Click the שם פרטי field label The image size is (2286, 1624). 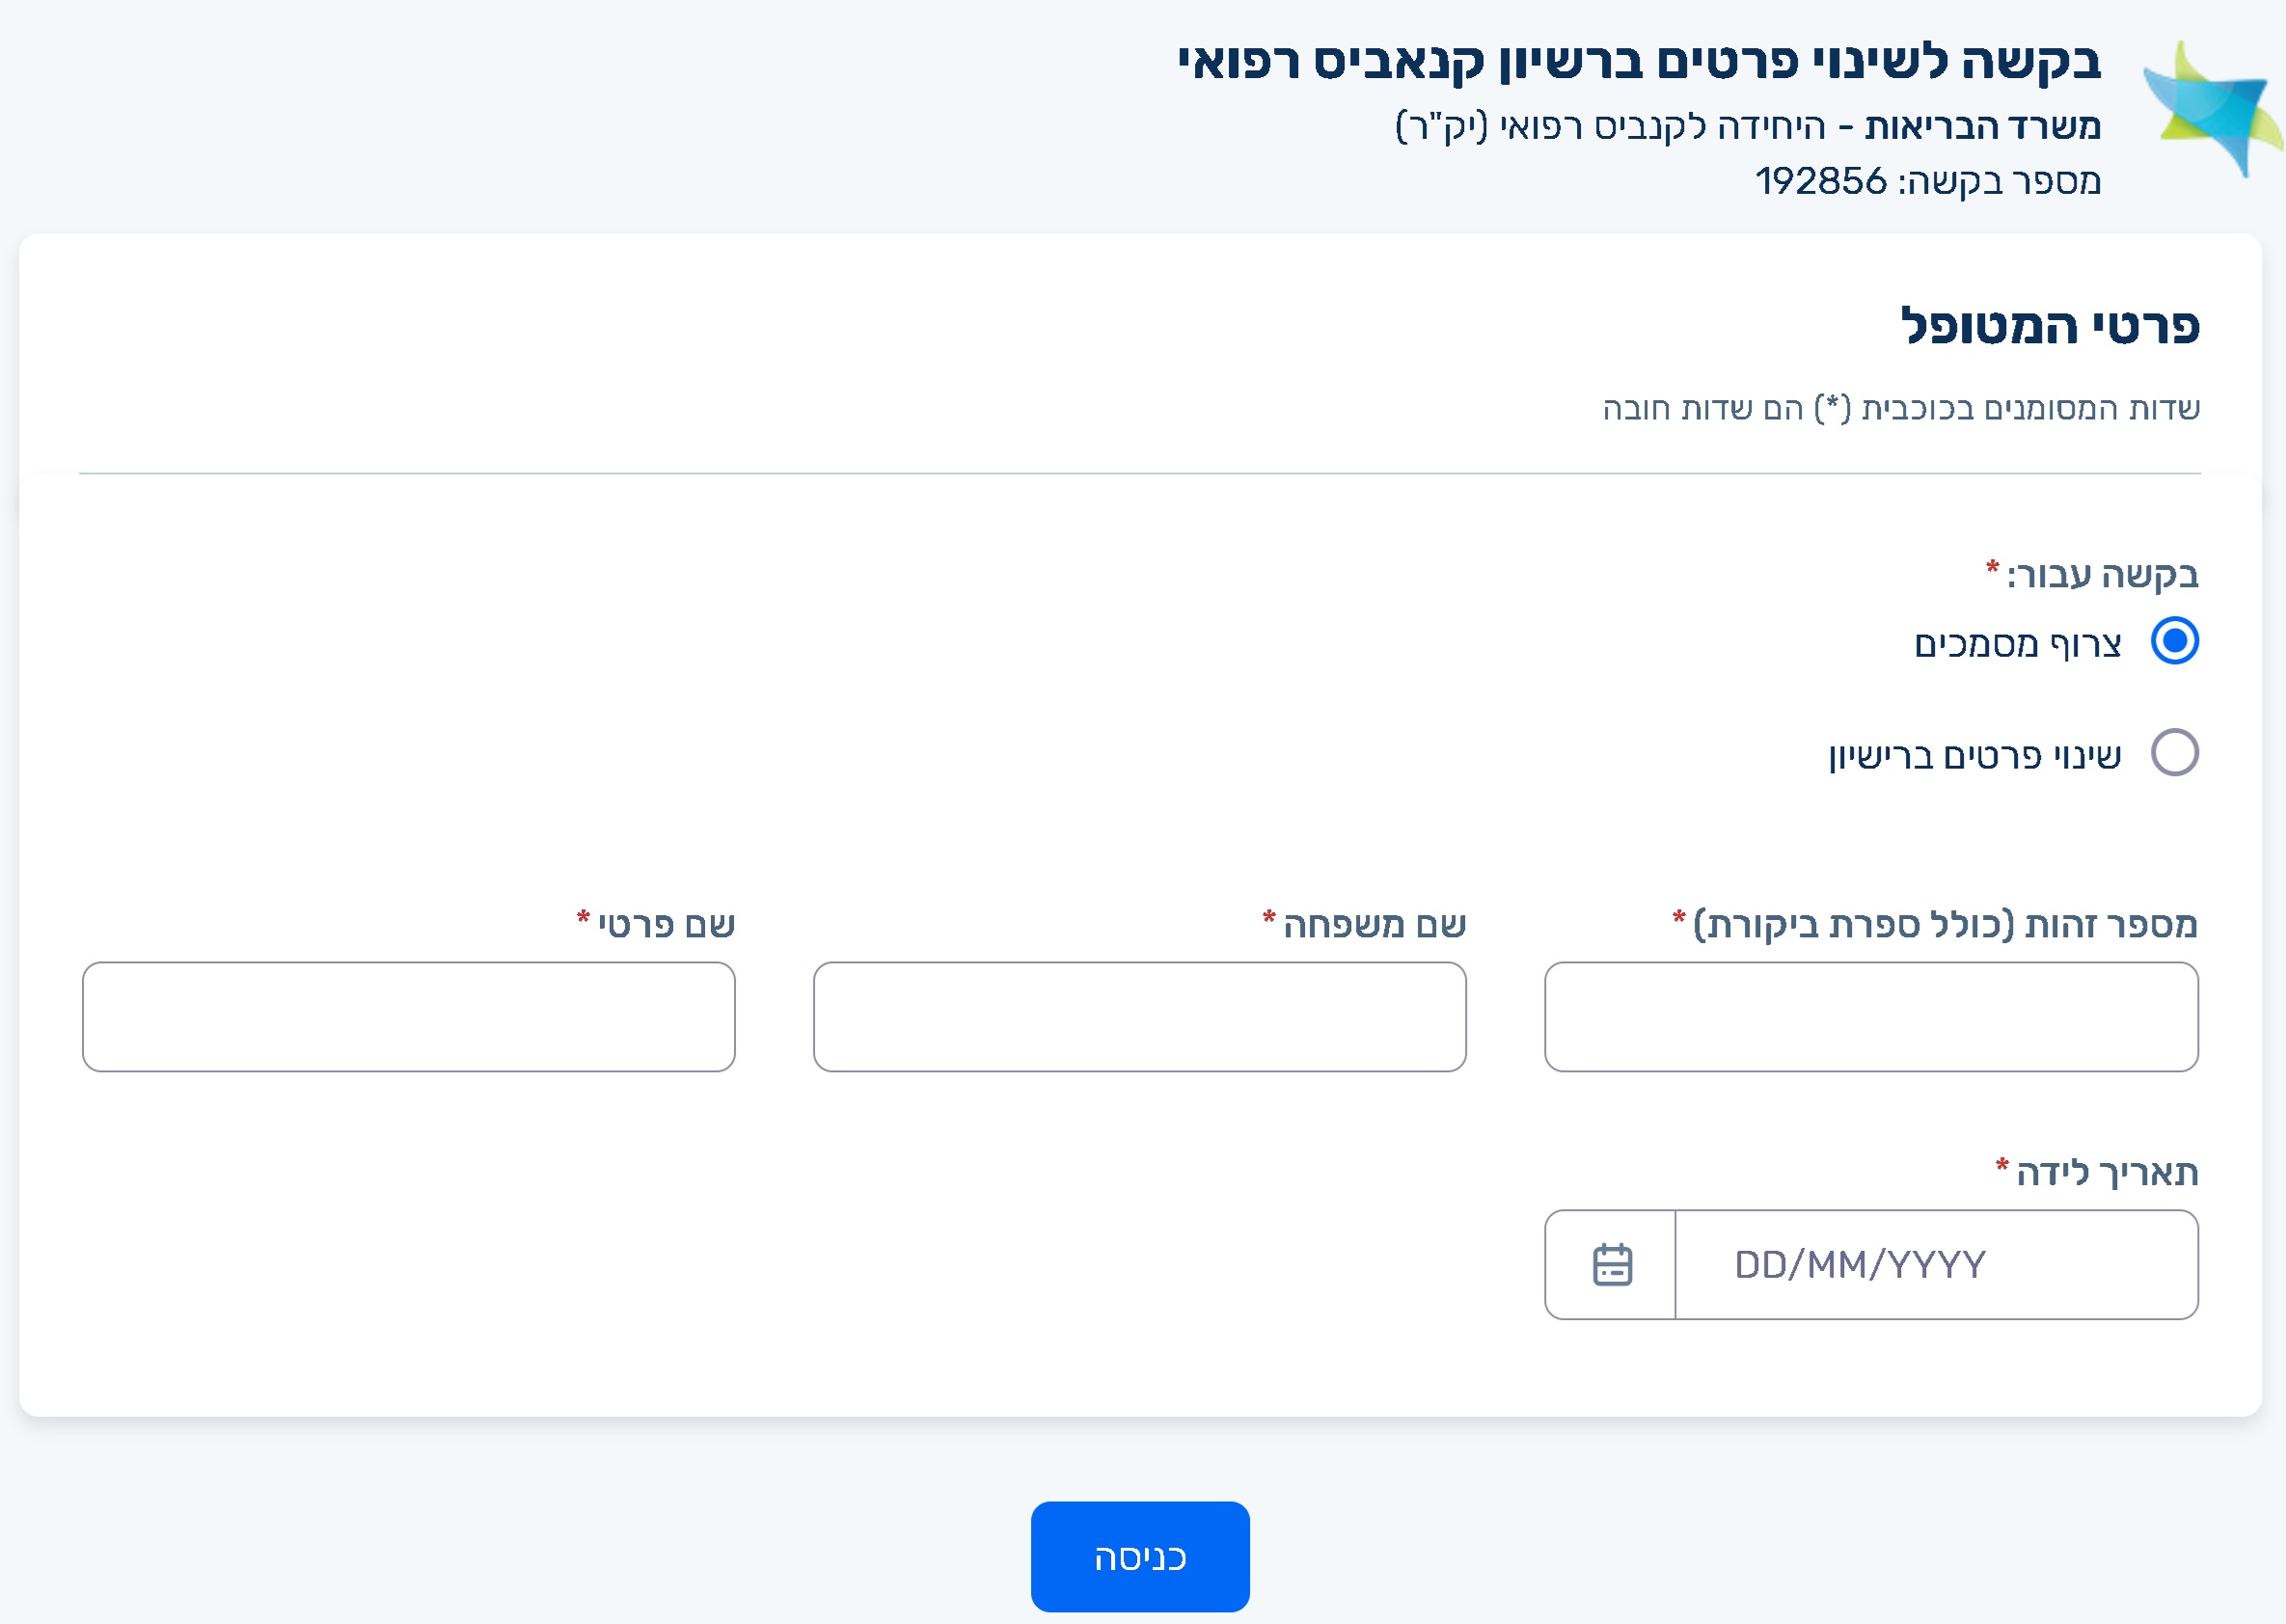[x=666, y=925]
